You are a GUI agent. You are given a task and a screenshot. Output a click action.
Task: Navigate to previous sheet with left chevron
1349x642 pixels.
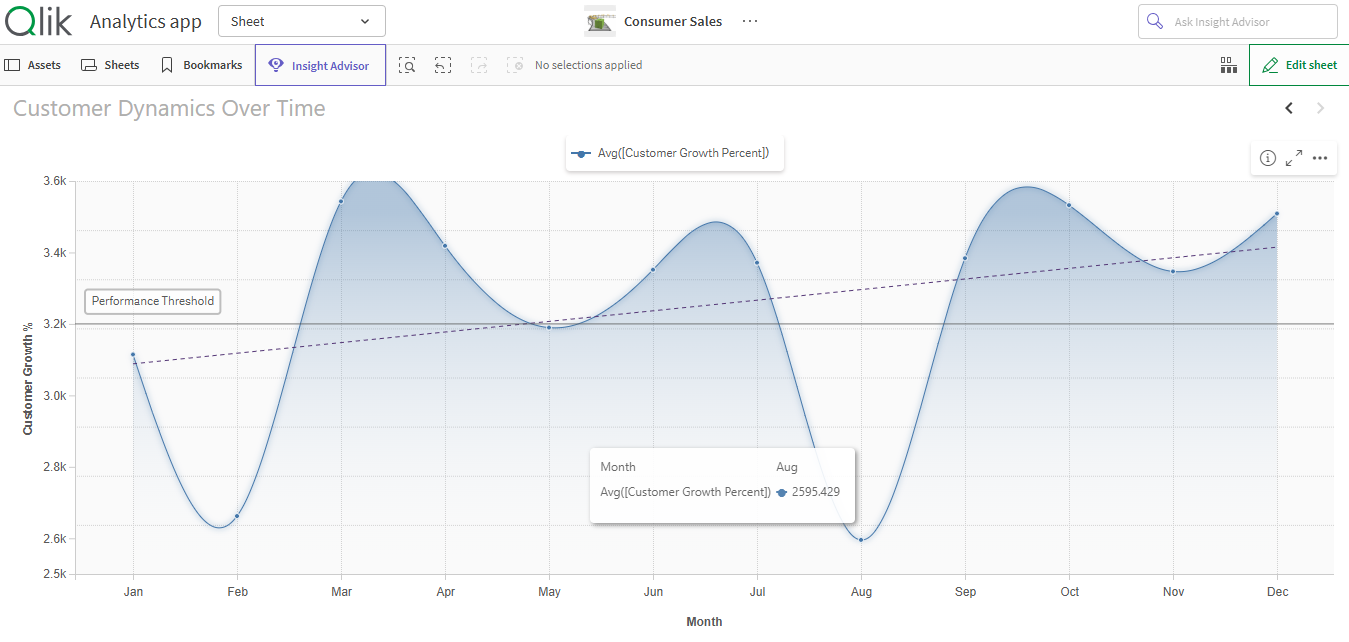point(1289,107)
